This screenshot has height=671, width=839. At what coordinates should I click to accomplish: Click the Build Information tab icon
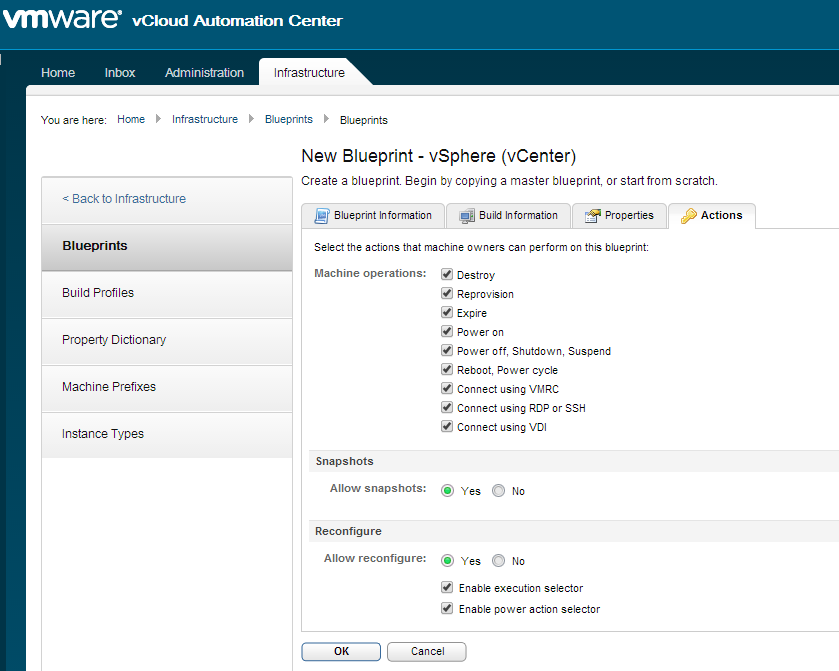click(x=467, y=215)
